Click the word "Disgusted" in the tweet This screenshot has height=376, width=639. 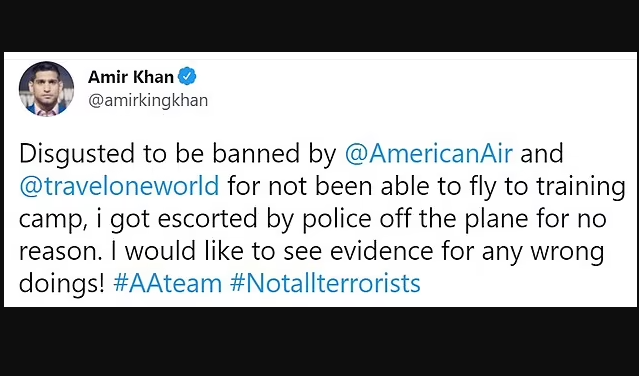pyautogui.click(x=77, y=154)
